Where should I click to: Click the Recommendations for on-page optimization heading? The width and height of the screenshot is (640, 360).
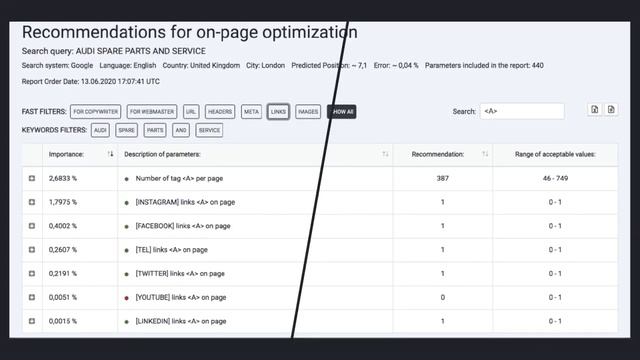190,32
